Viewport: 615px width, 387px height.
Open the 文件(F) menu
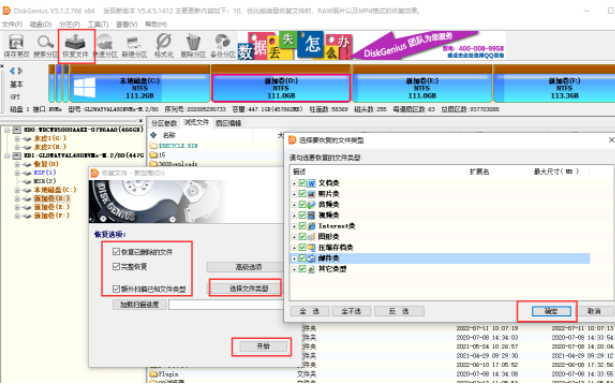pos(12,24)
